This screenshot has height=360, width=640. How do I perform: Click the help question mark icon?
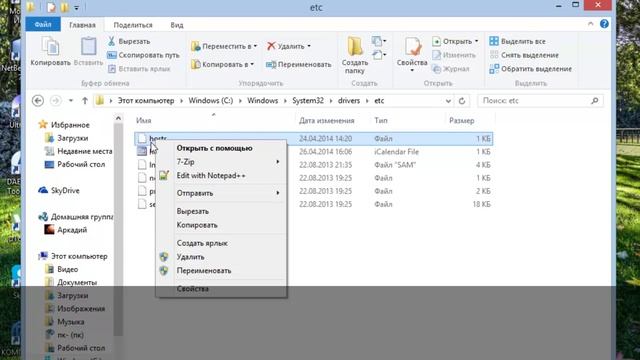[604, 24]
